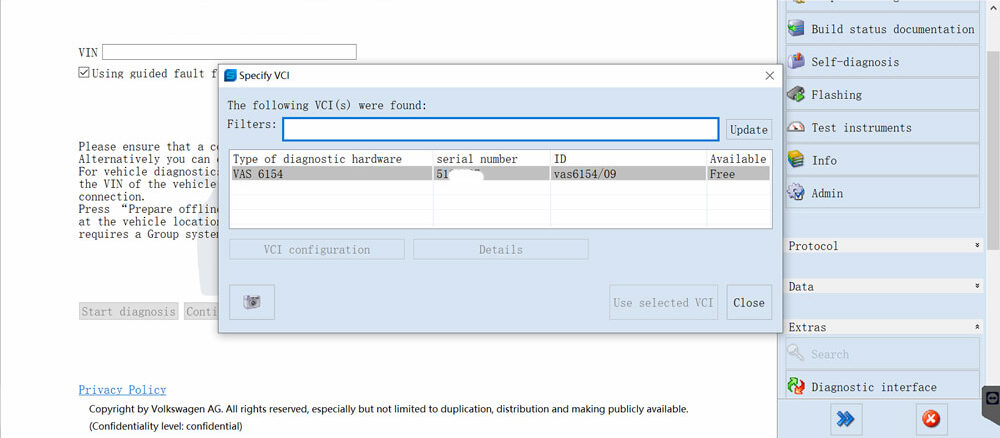Screen dimensions: 1000x438
Task: Click the Filters input field
Action: coord(501,129)
